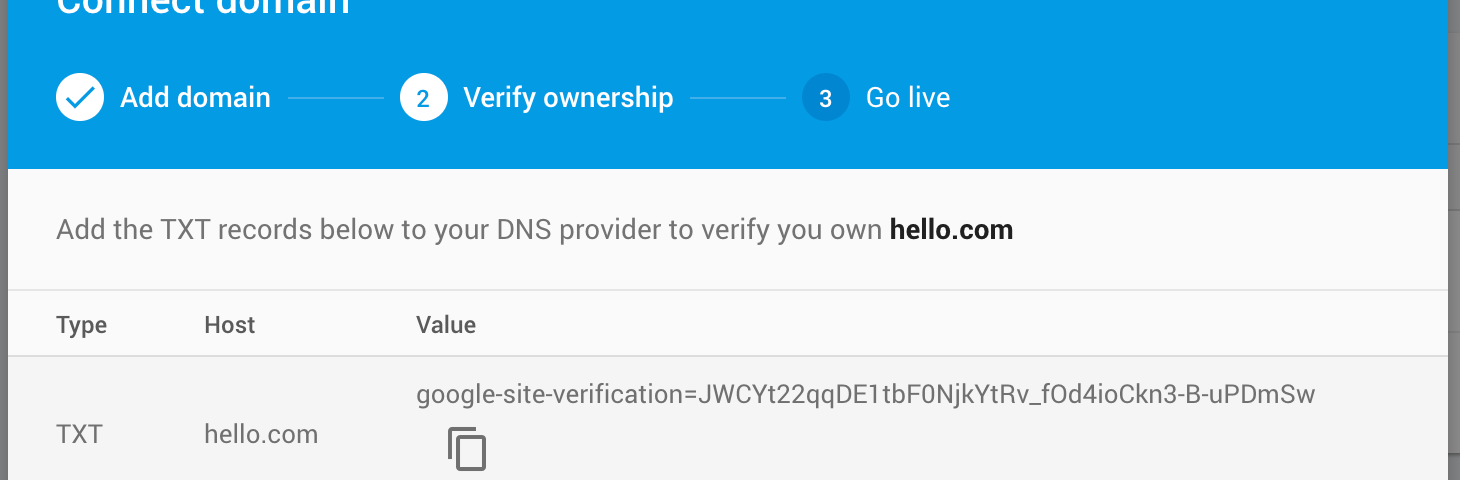1460x480 pixels.
Task: Click the checkmark icon for Add domain
Action: click(80, 98)
